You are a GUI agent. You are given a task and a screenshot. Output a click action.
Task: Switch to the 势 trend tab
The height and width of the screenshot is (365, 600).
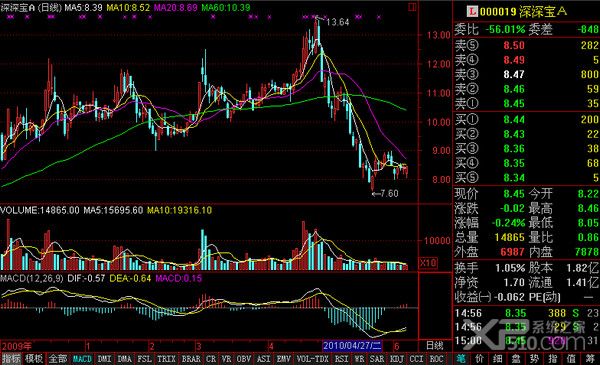point(535,359)
